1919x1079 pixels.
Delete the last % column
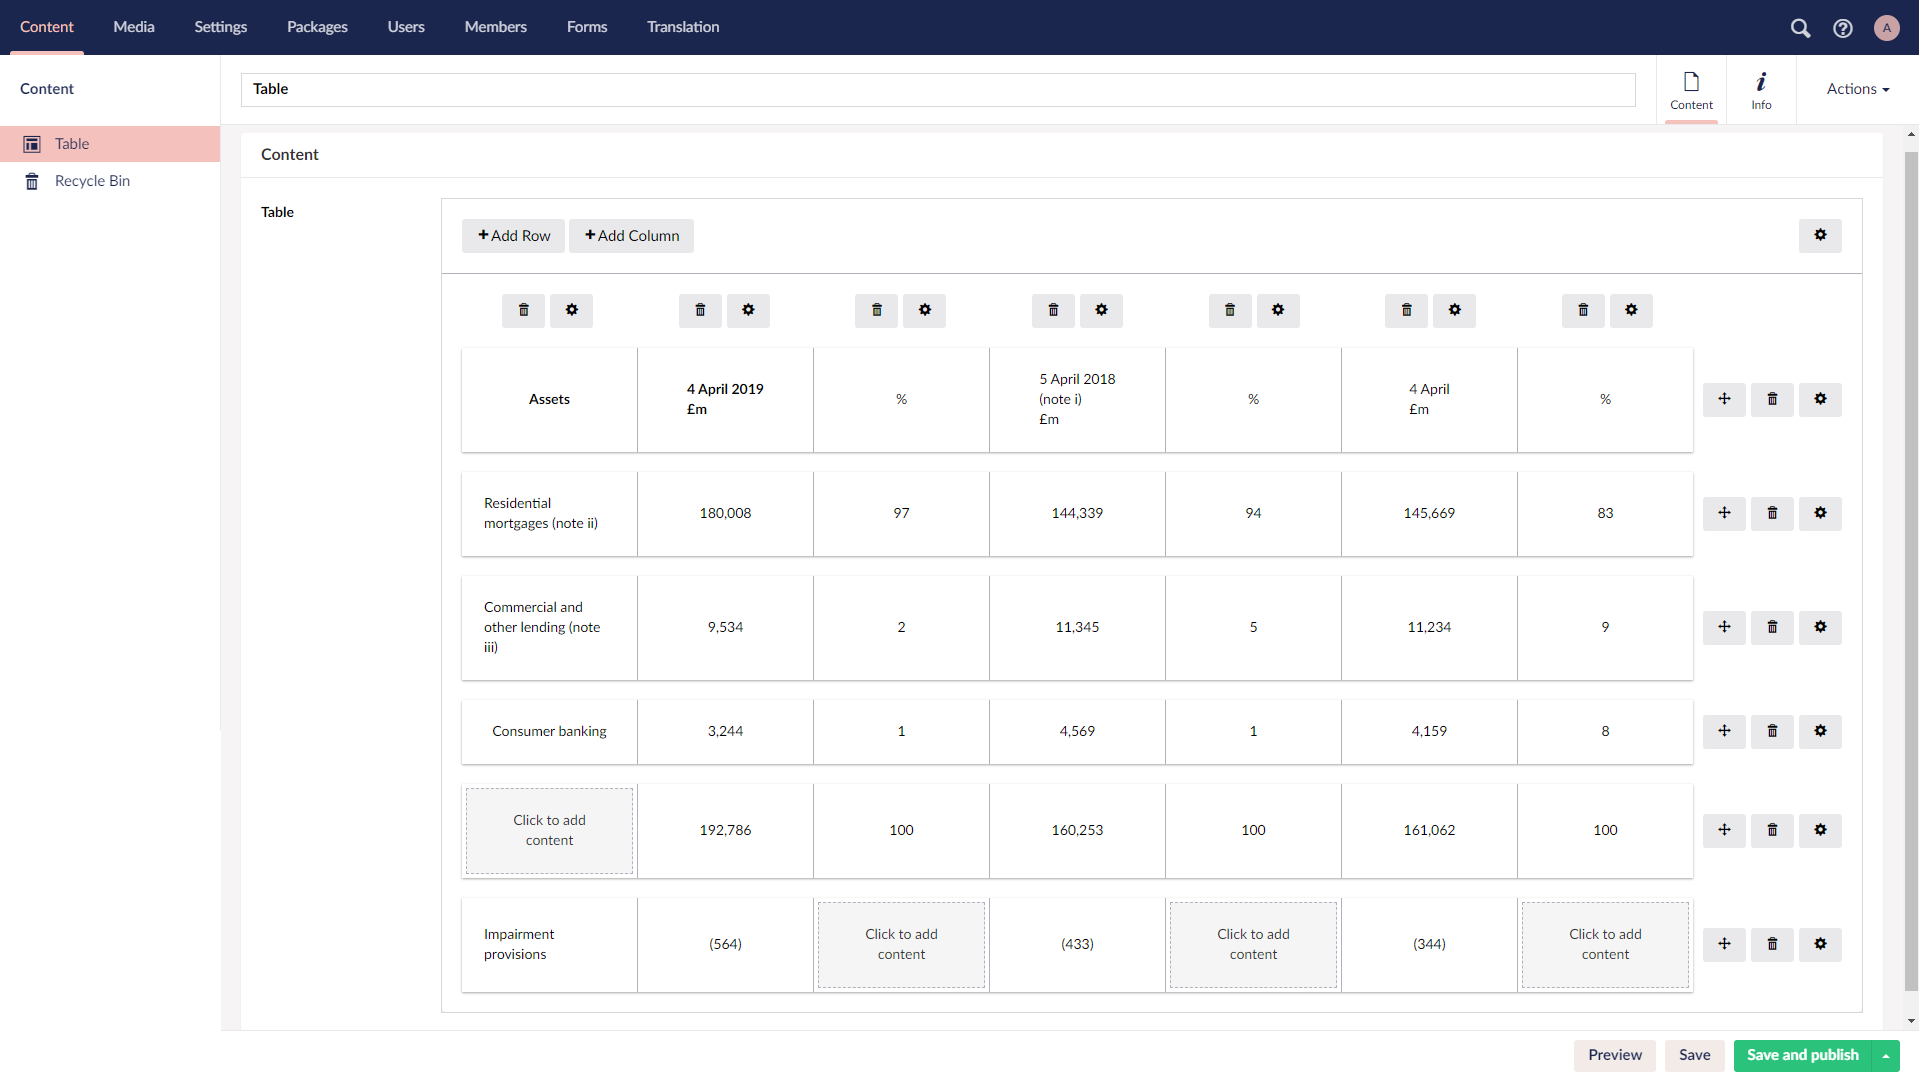[1583, 310]
